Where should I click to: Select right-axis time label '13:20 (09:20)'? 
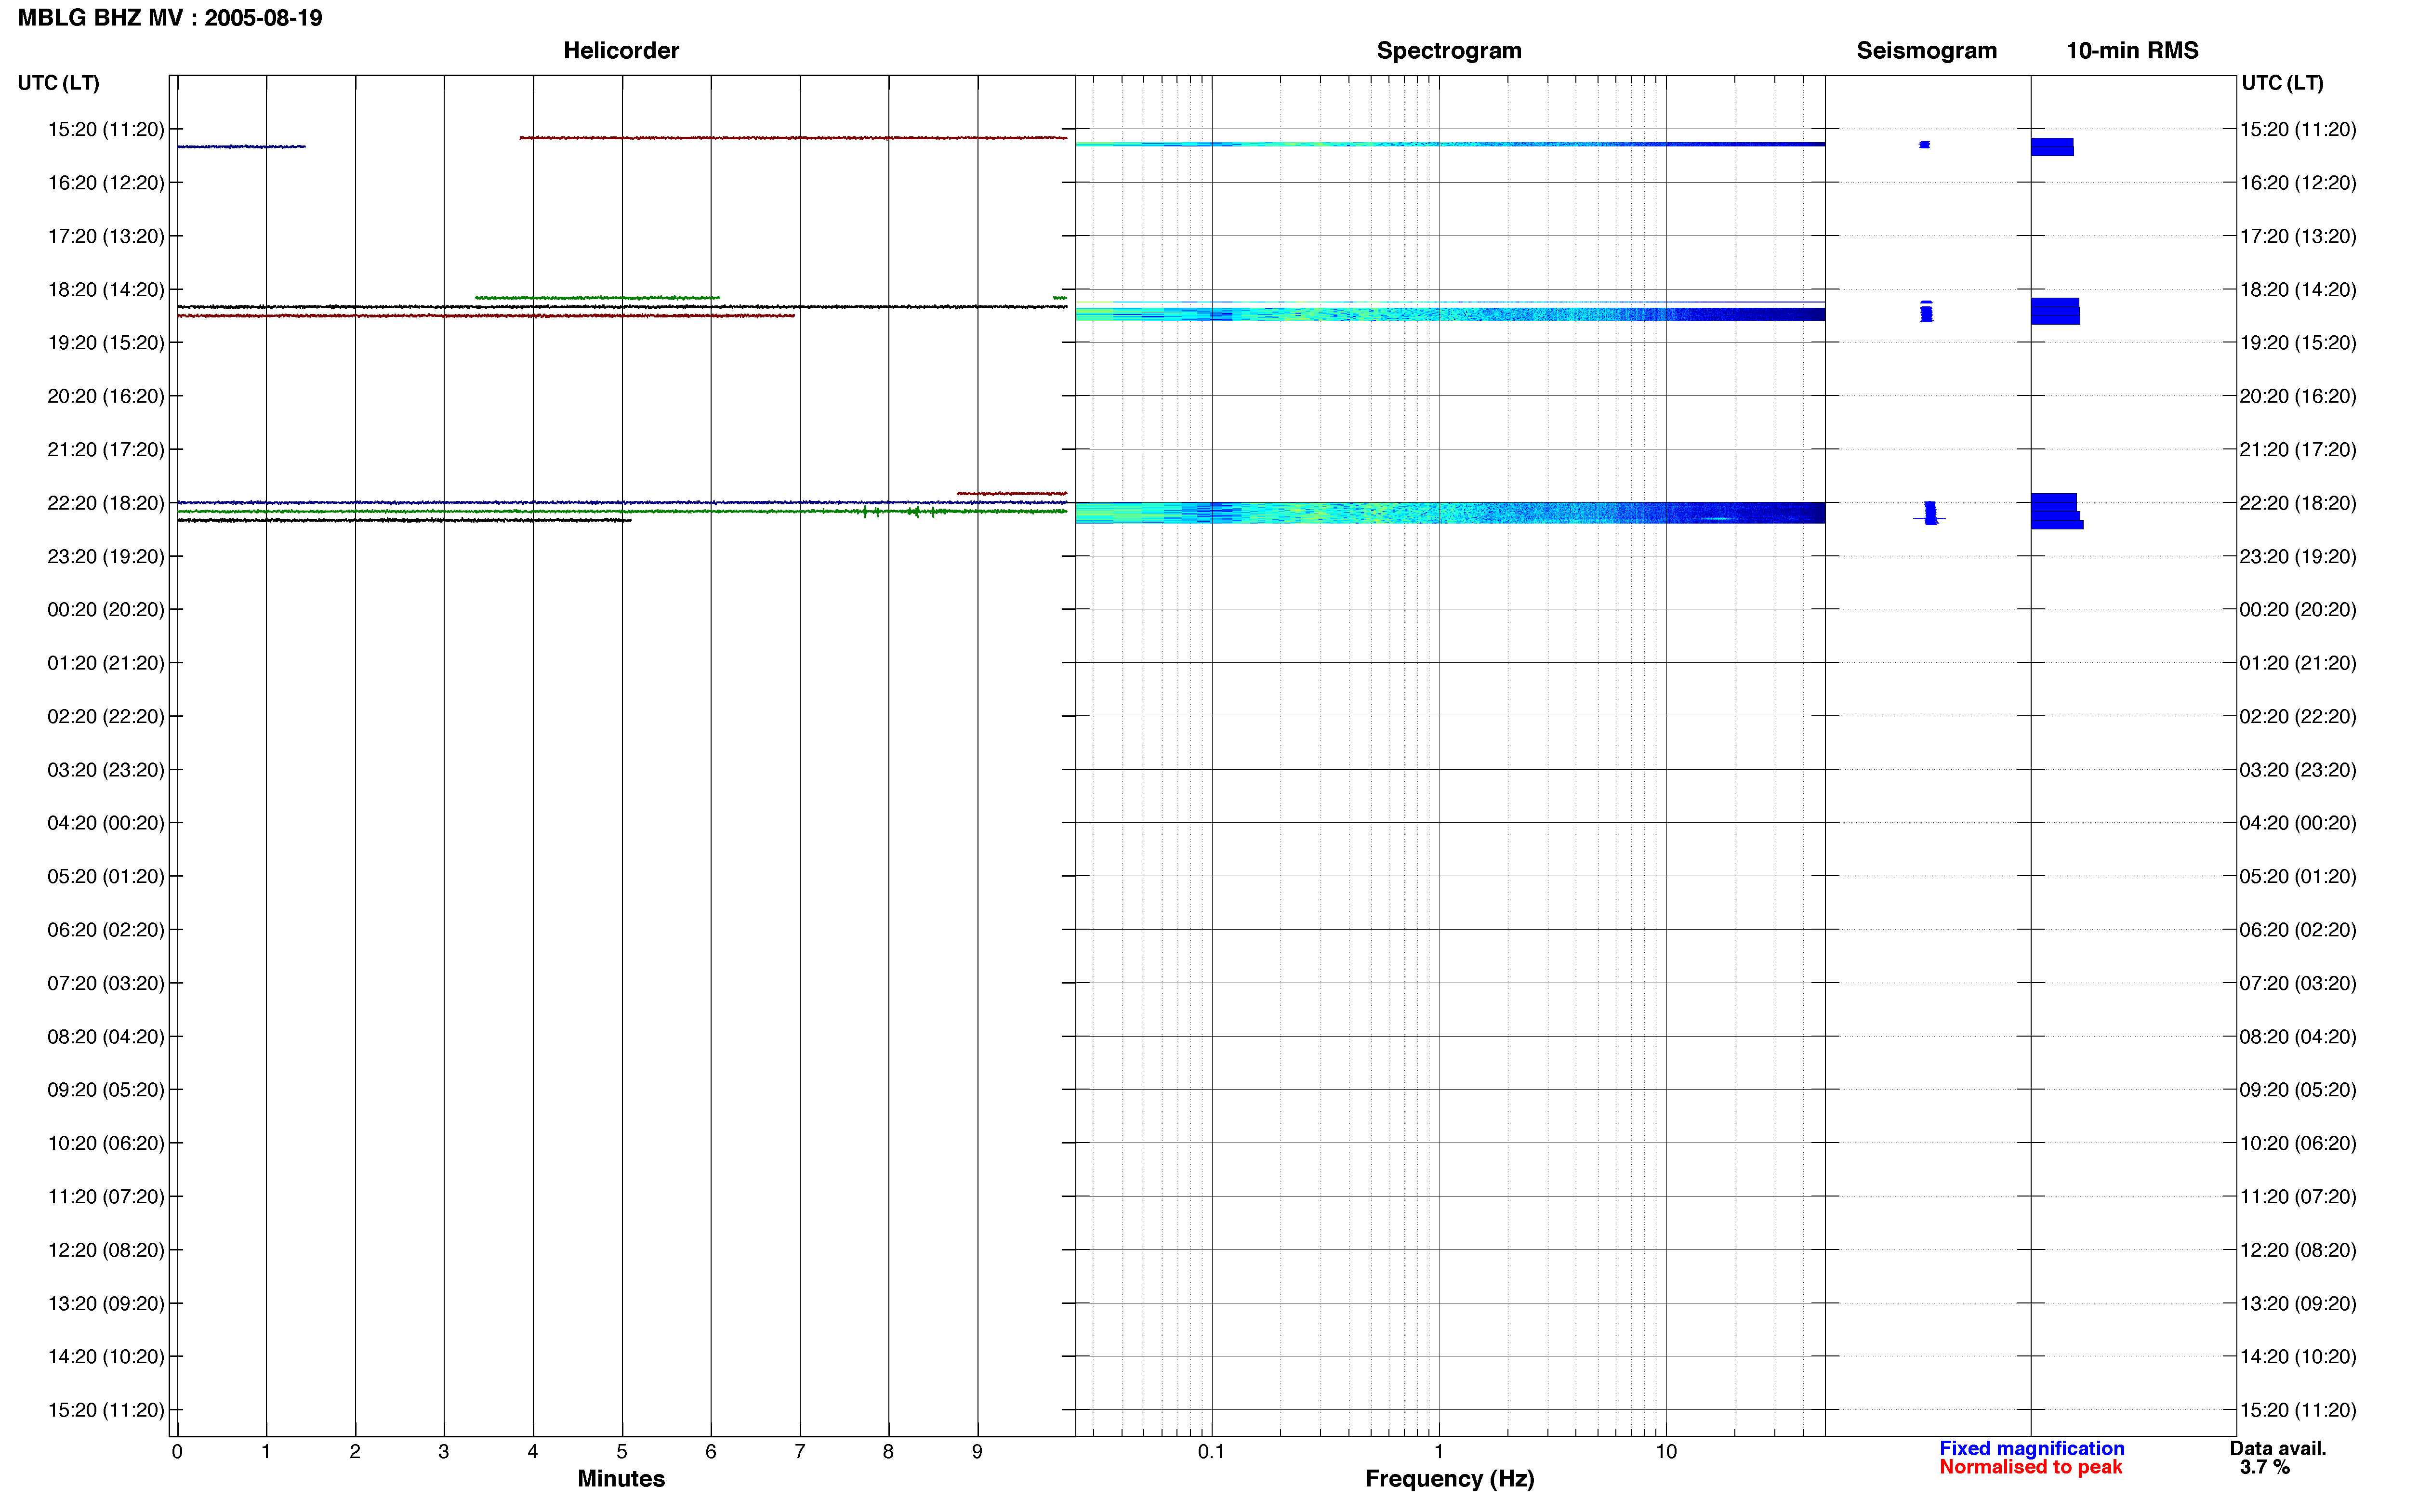tap(2298, 1304)
